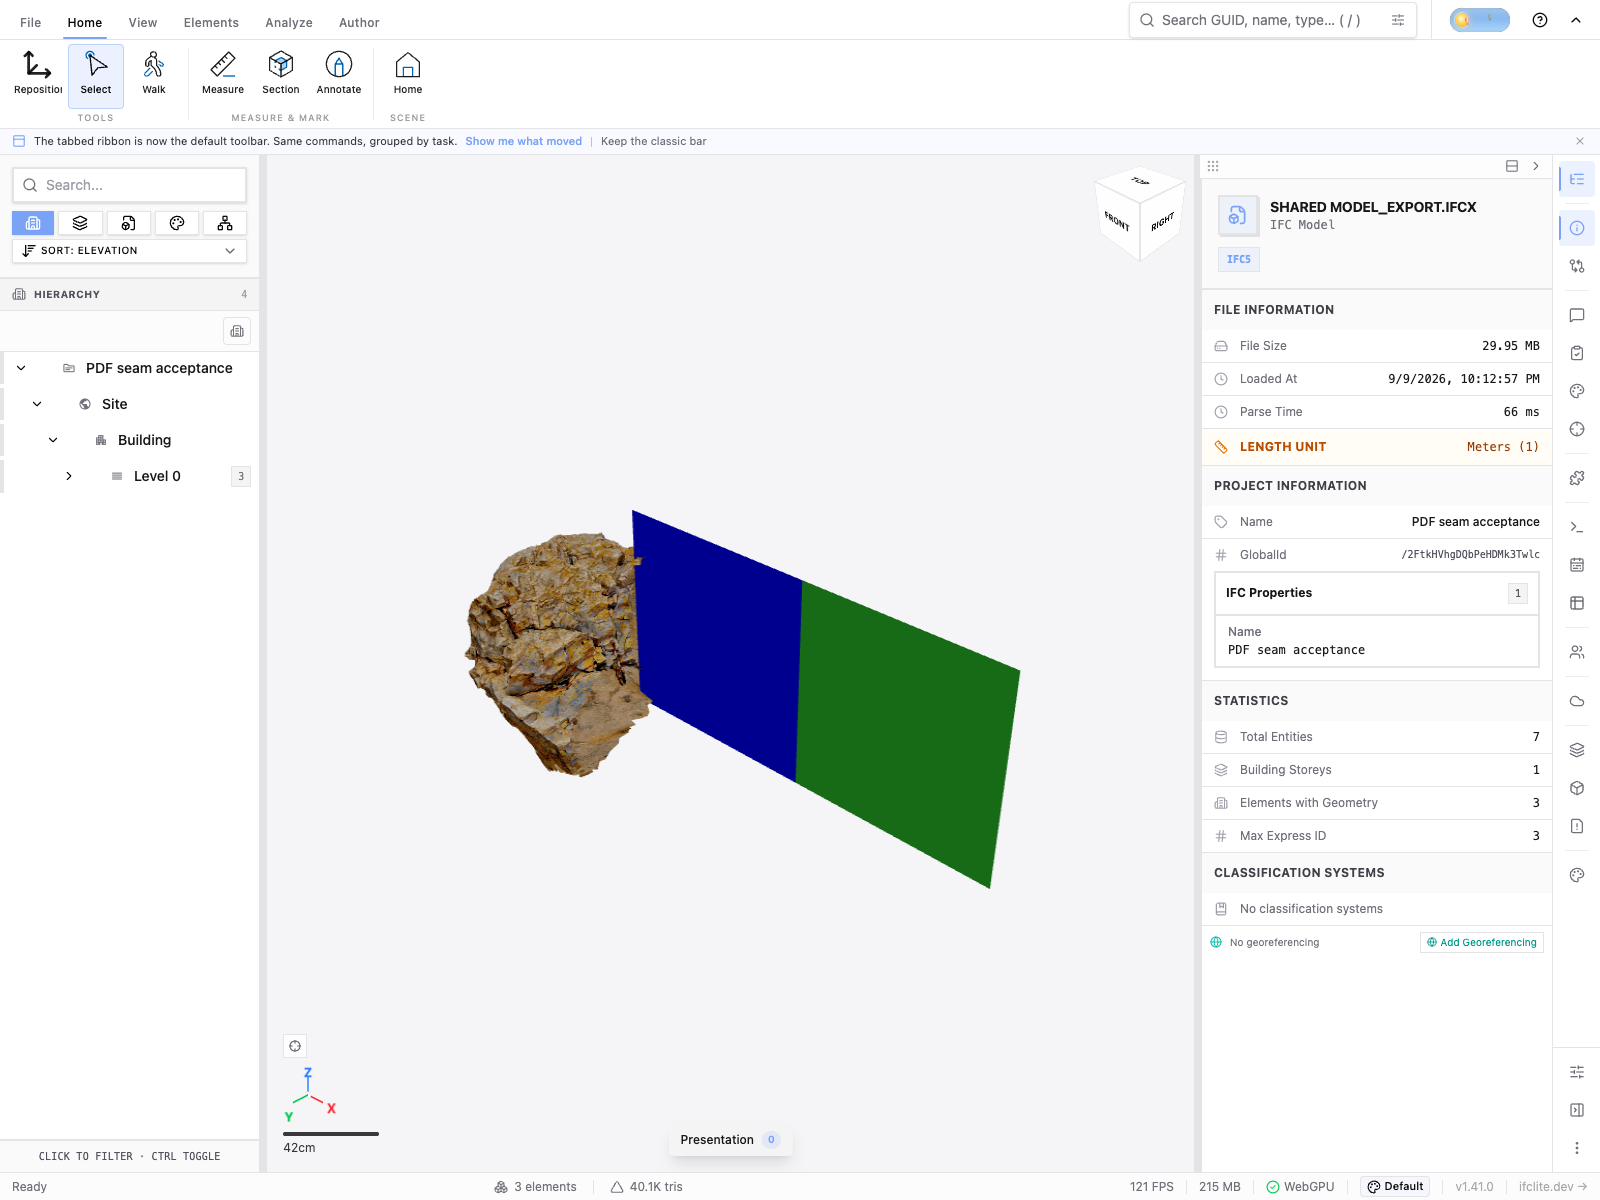
Task: Open the cloud icon in right sidebar
Action: (x=1577, y=701)
